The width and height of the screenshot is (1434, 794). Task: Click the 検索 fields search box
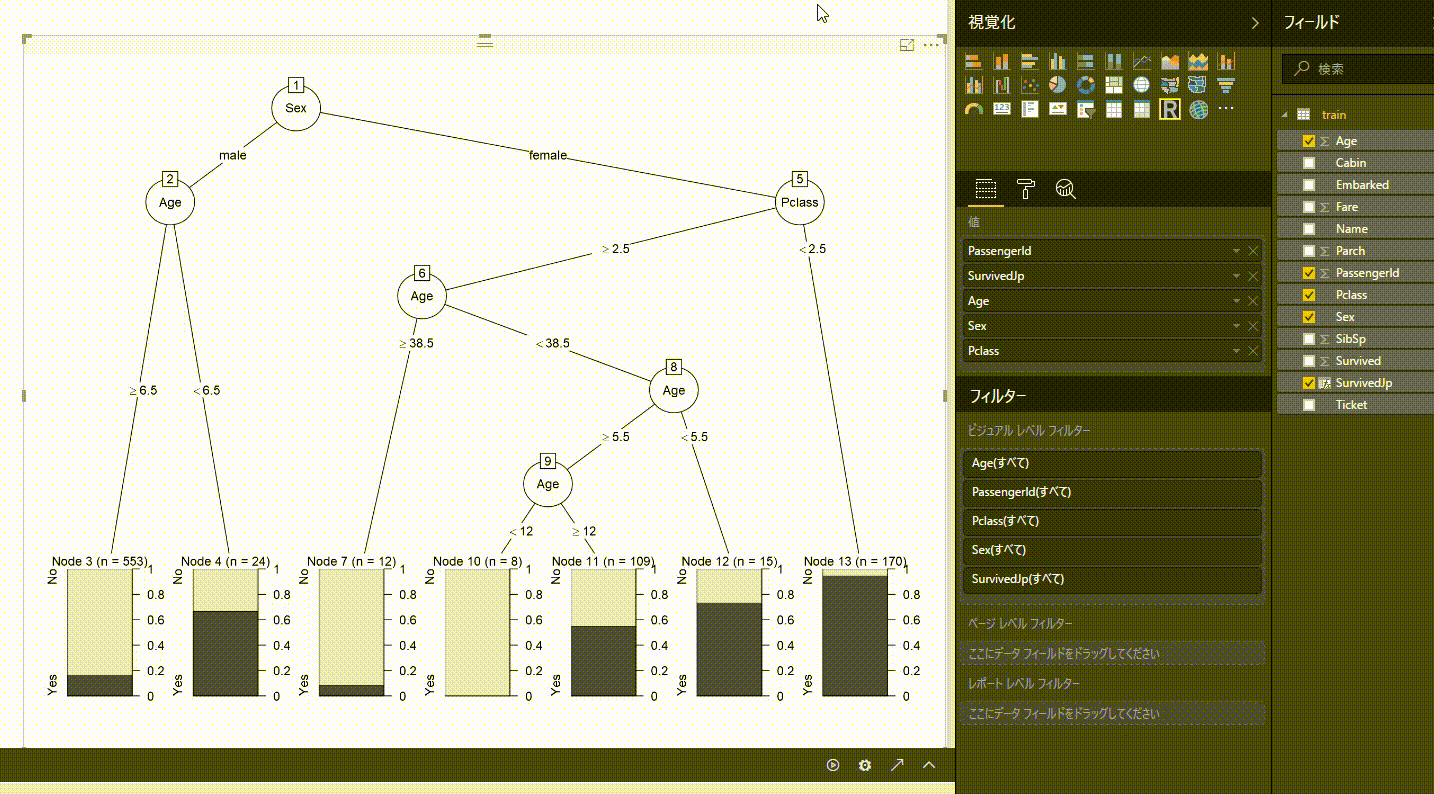pos(1359,69)
